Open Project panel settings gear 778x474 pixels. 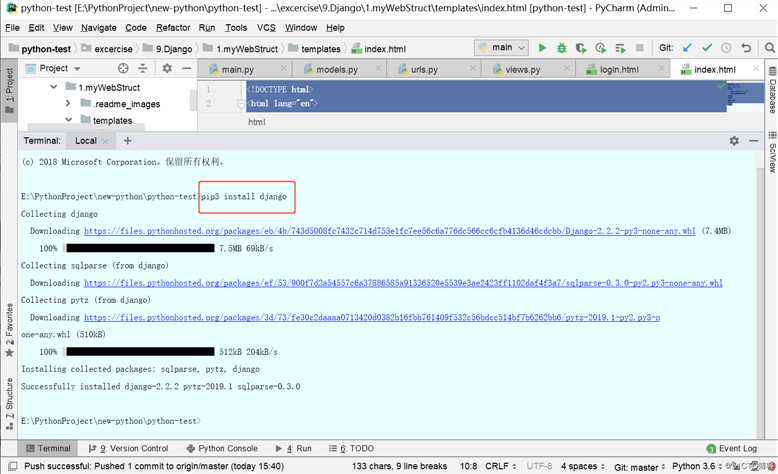click(x=167, y=68)
